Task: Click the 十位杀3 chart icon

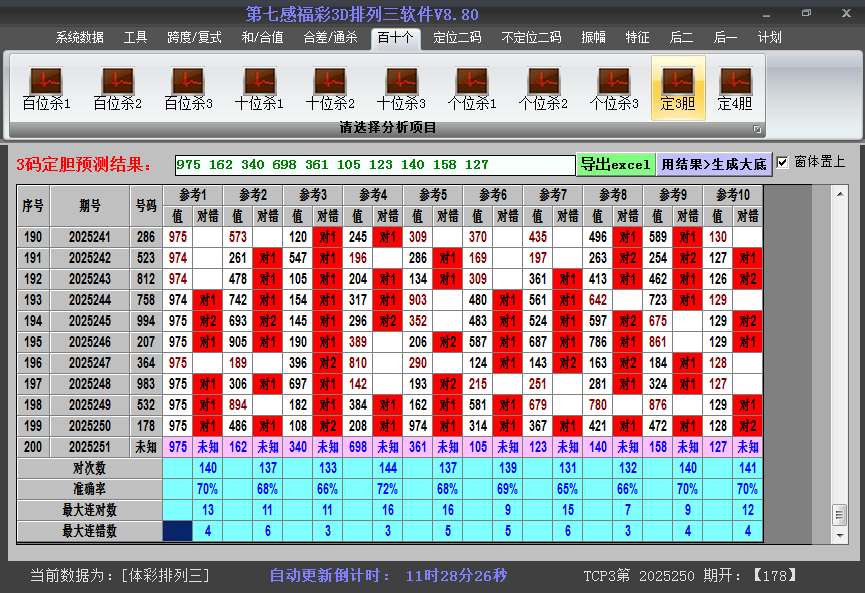Action: coord(401,89)
